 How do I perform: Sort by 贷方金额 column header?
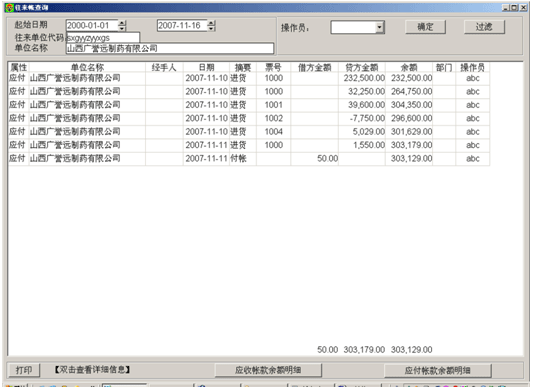(x=362, y=67)
